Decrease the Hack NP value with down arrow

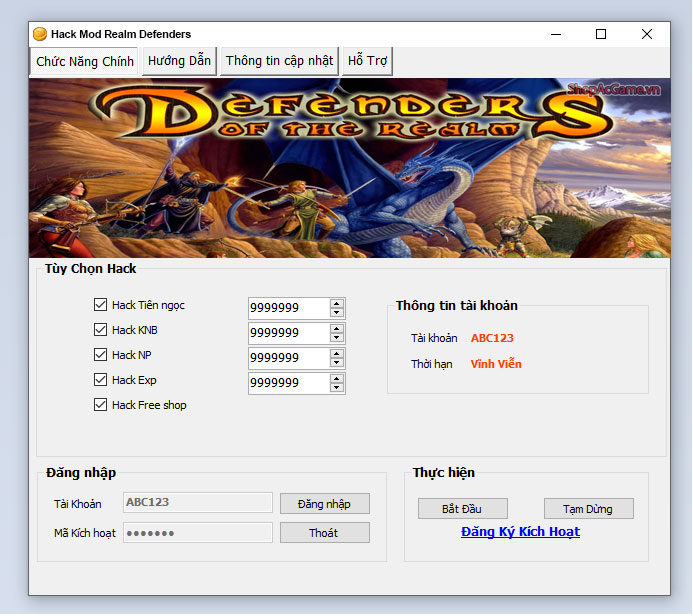point(337,363)
